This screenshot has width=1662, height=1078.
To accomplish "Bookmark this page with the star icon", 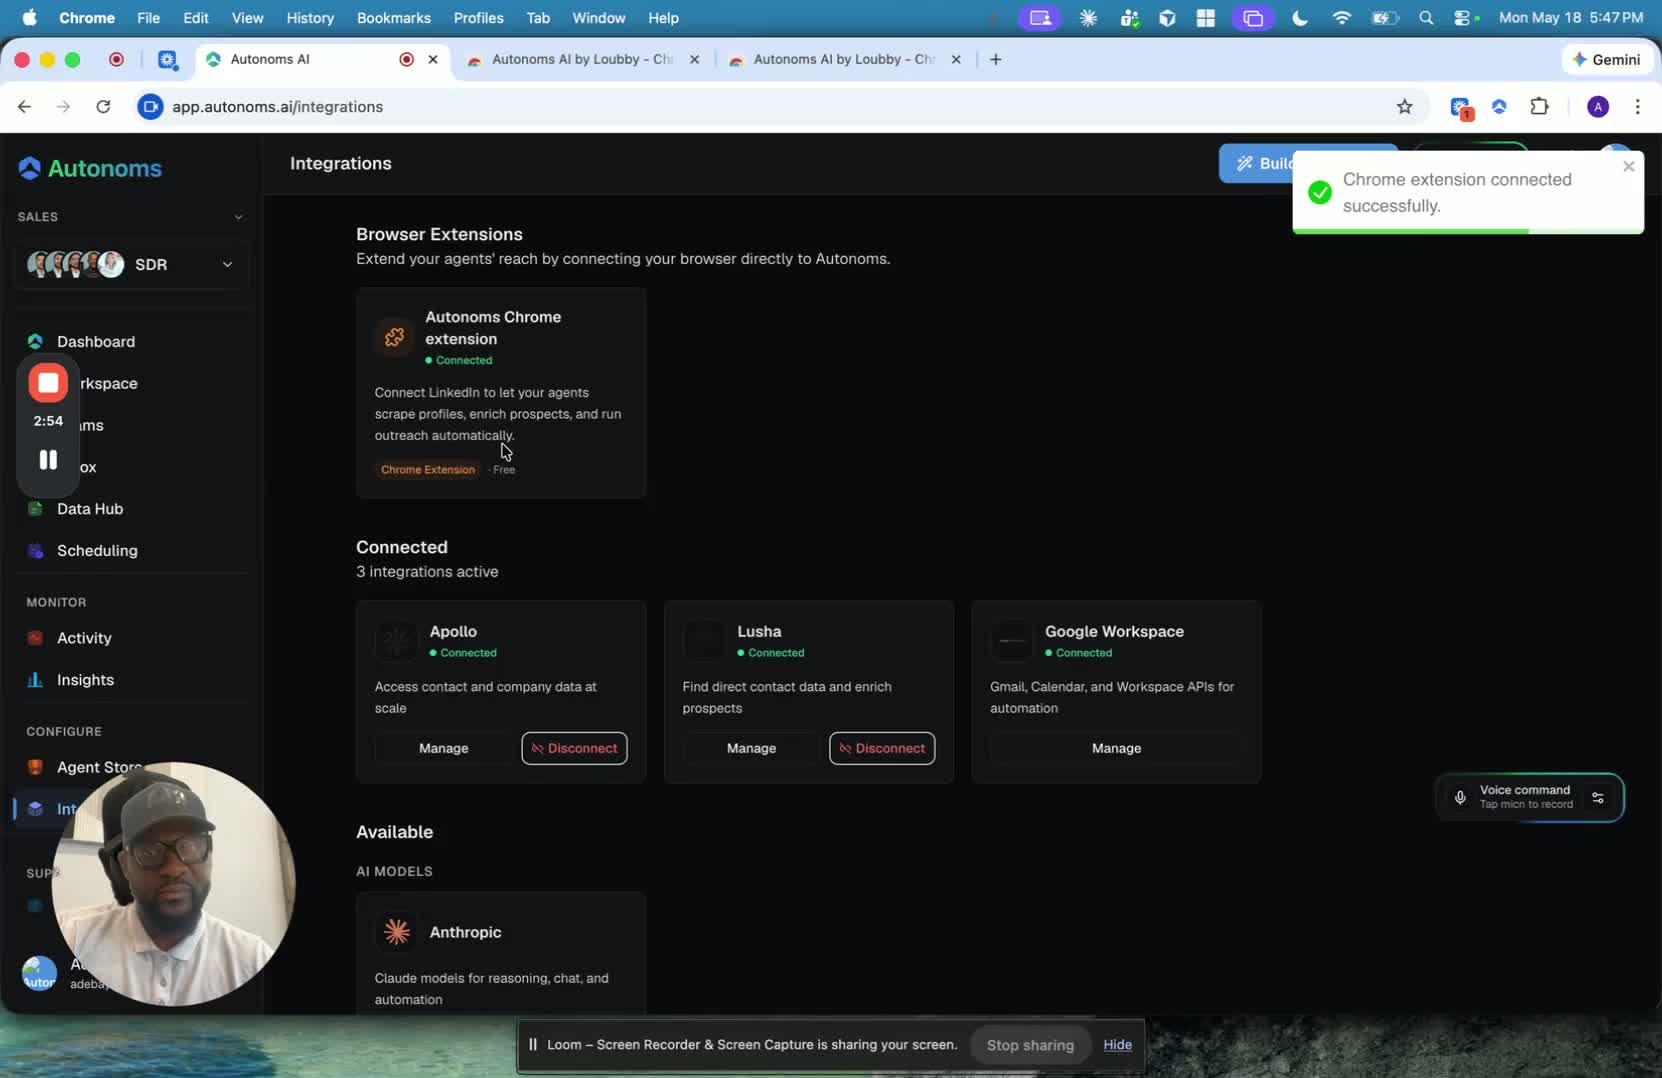I will pyautogui.click(x=1405, y=107).
